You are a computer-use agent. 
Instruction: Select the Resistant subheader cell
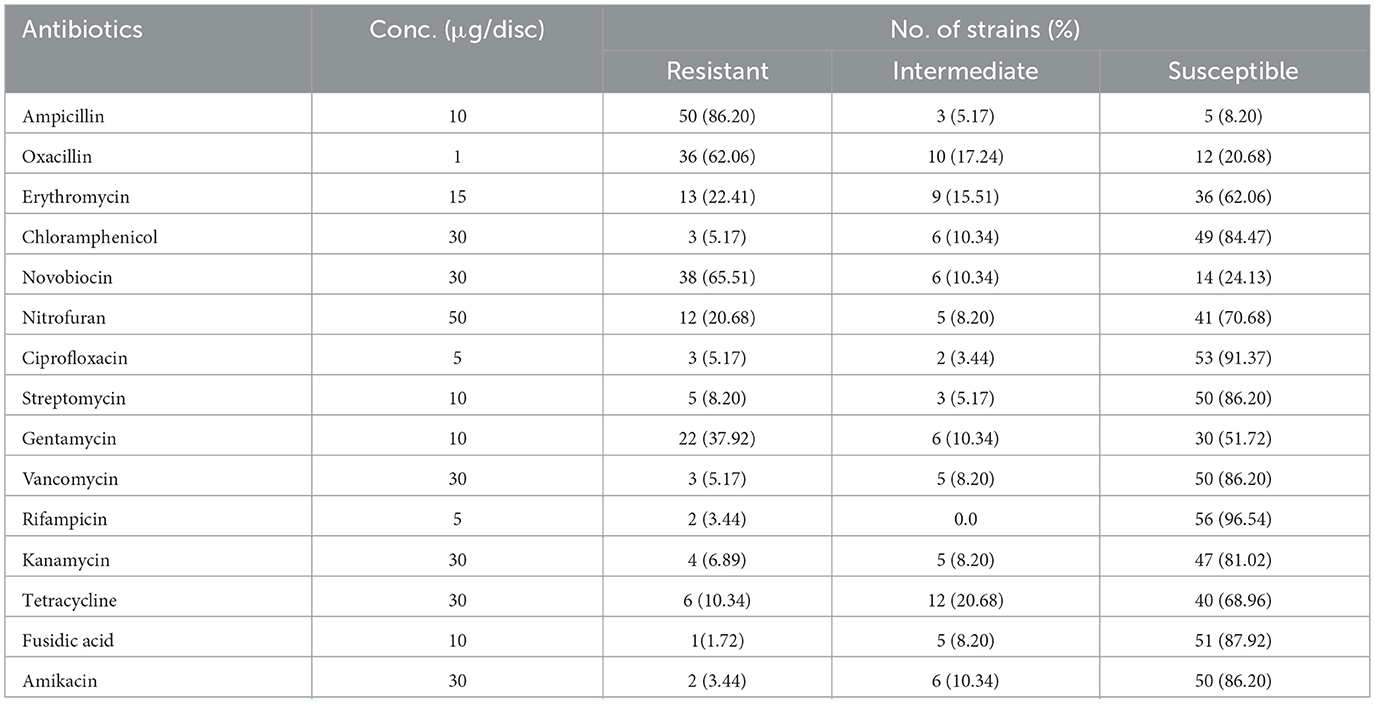(717, 71)
